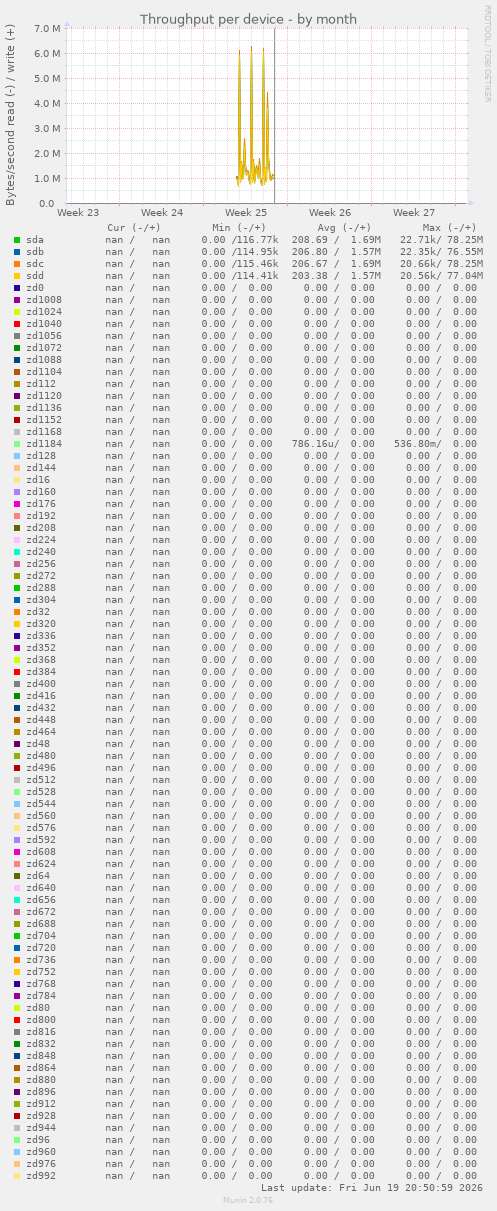Select the 'zd16' legend entry
497x1211 pixels.
(x=38, y=480)
